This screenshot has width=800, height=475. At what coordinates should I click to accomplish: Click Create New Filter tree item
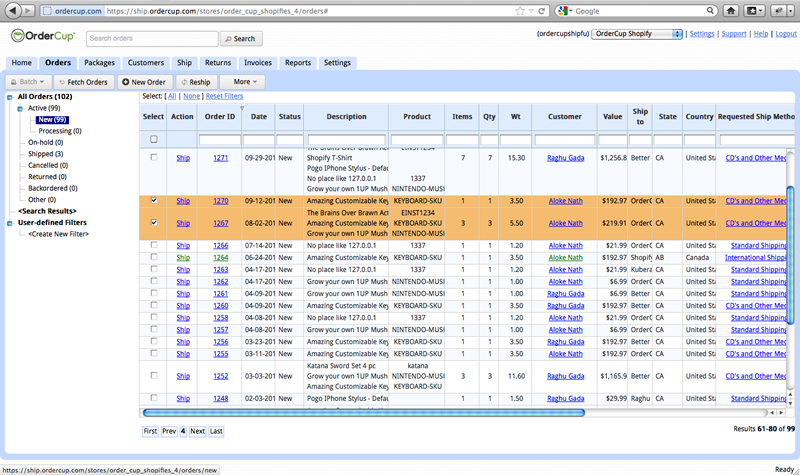[x=58, y=234]
